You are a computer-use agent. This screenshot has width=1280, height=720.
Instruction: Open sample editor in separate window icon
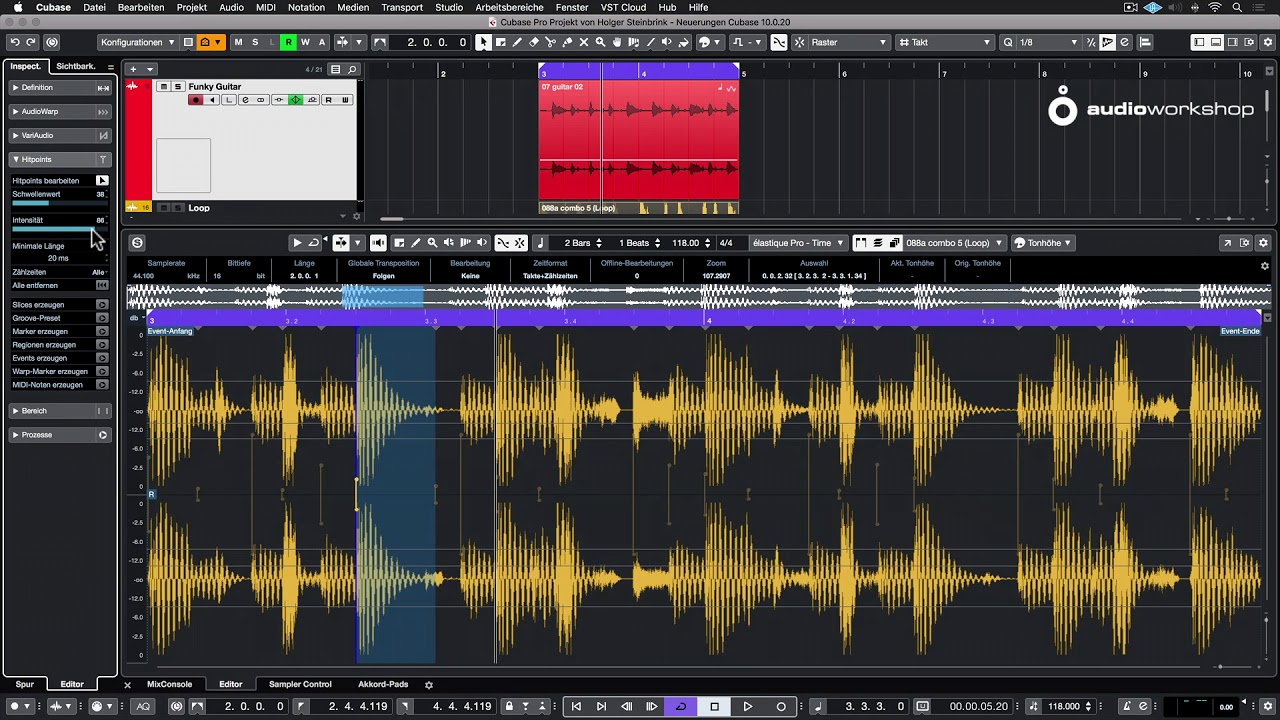click(x=1227, y=243)
